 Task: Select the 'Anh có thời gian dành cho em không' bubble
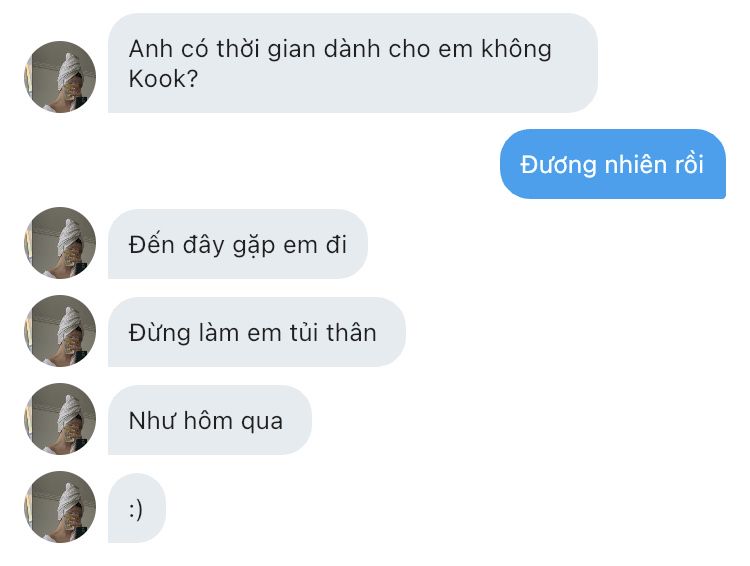(353, 63)
